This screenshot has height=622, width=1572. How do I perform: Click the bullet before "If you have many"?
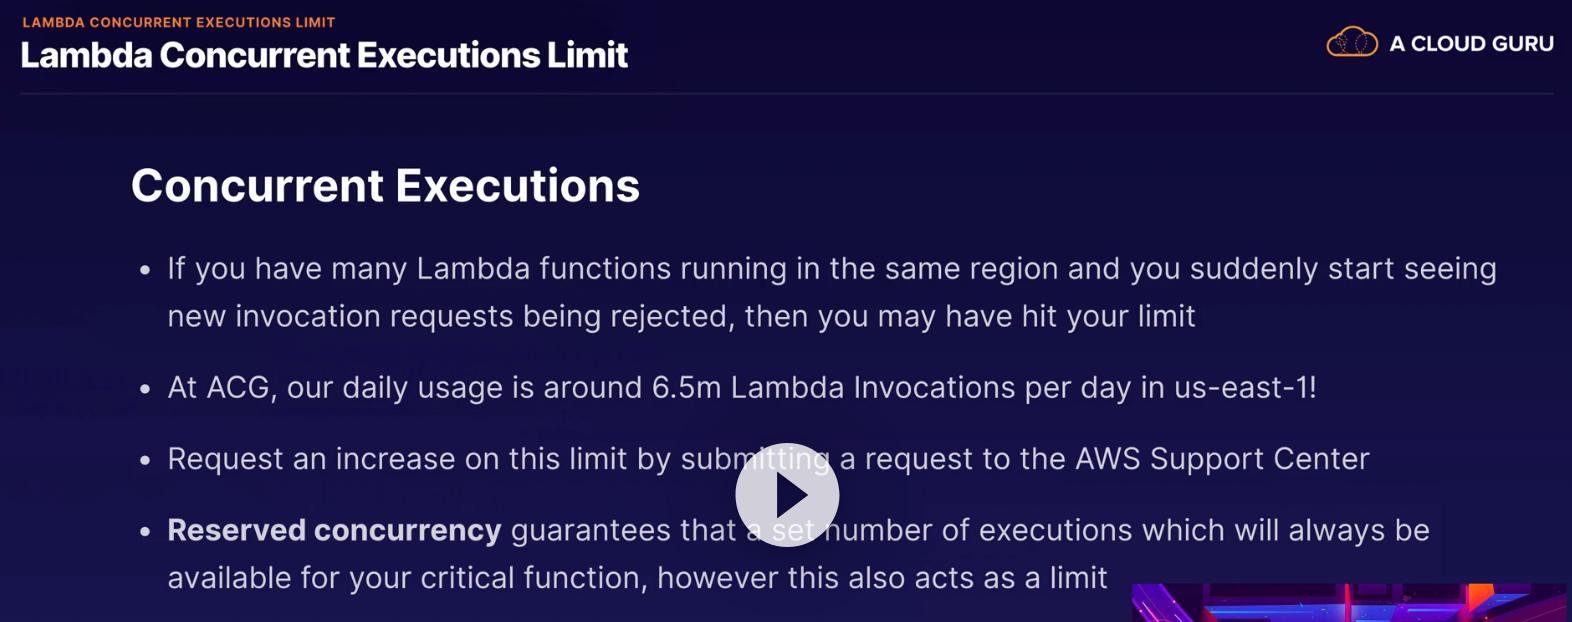point(146,270)
